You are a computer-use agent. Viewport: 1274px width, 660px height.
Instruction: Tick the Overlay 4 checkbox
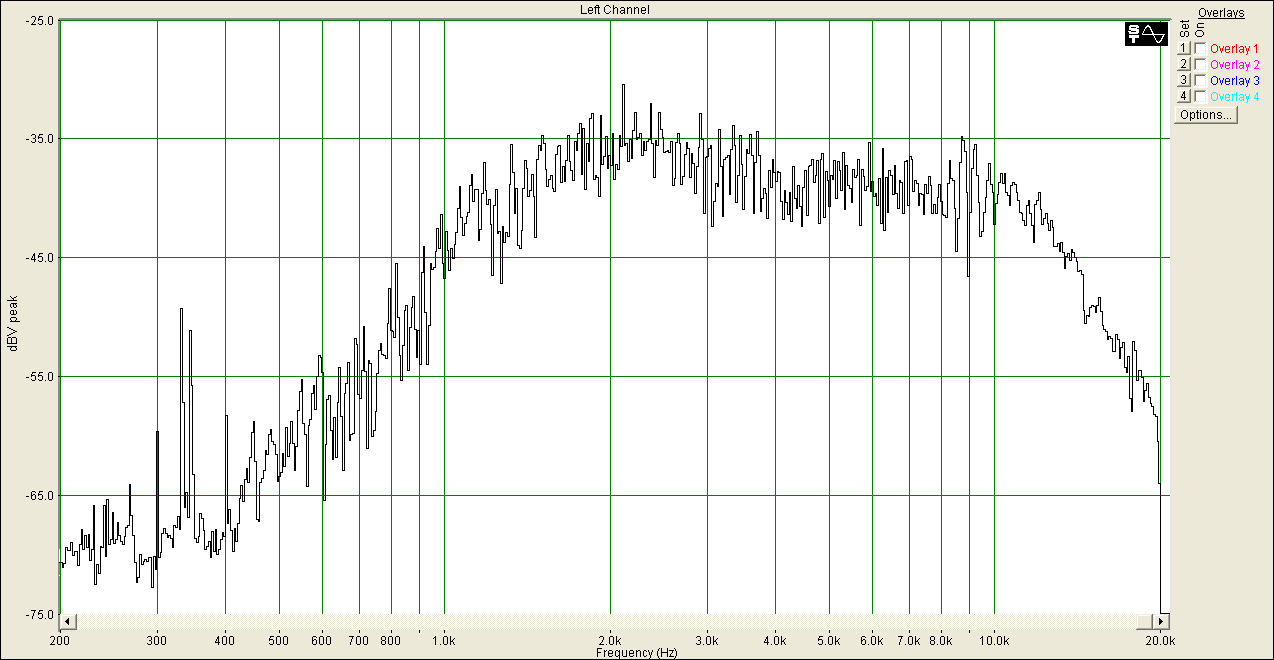click(x=1200, y=96)
